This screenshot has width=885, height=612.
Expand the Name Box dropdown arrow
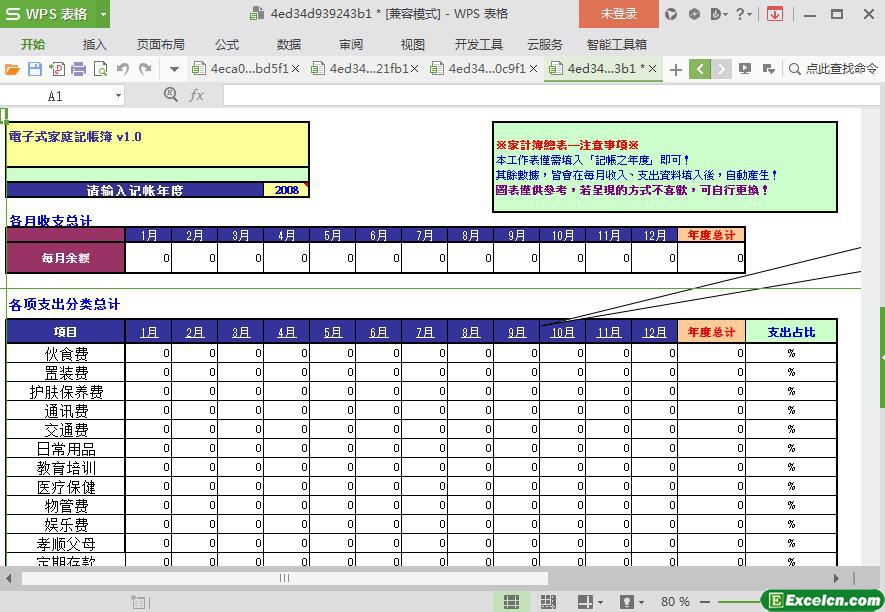point(118,95)
